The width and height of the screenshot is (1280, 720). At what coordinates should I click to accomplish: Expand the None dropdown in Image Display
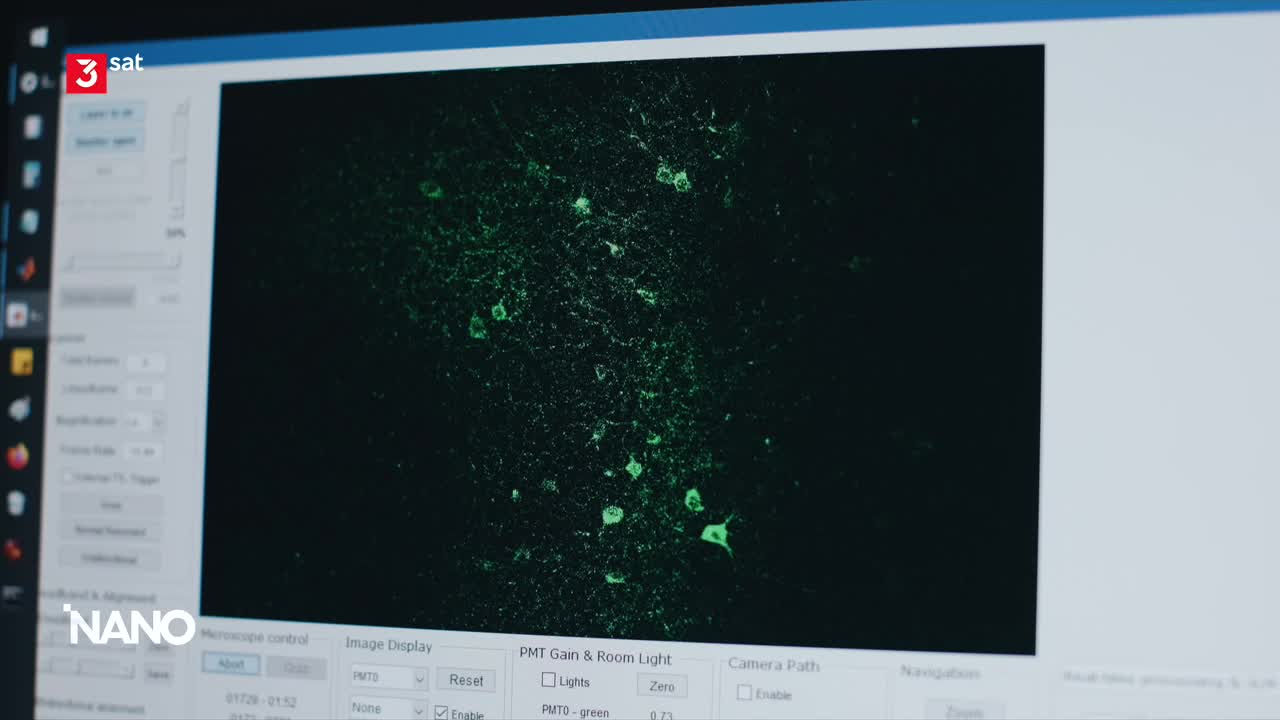point(389,708)
